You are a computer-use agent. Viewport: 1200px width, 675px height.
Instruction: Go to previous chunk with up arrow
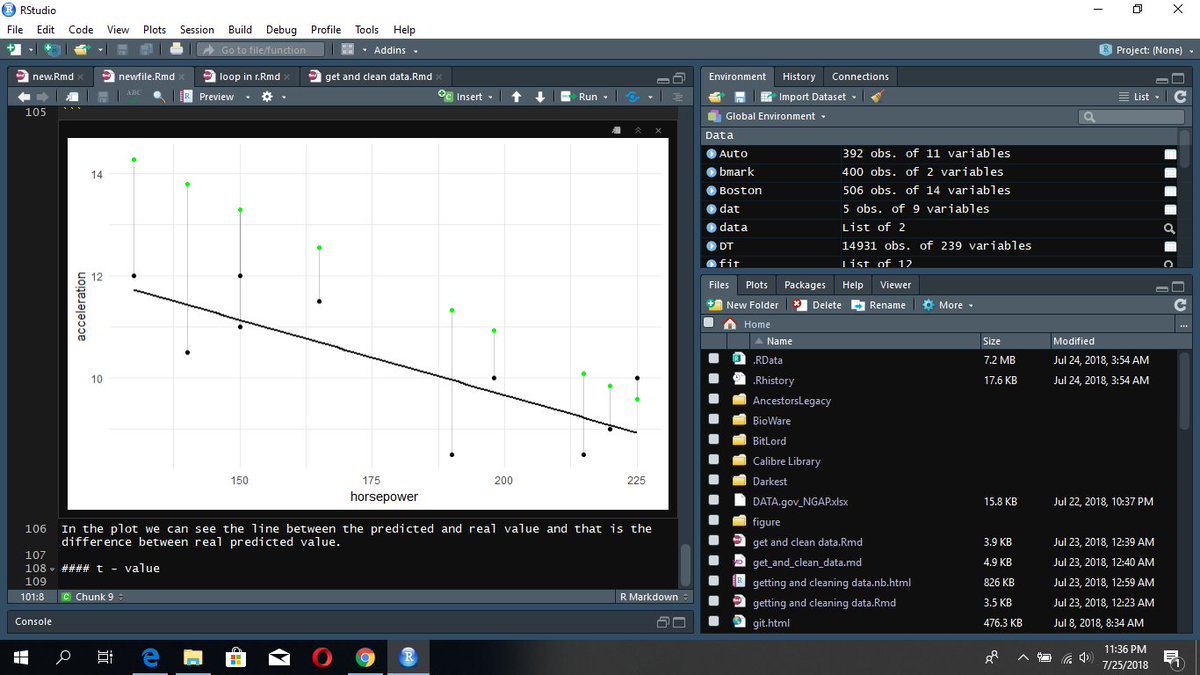point(516,97)
